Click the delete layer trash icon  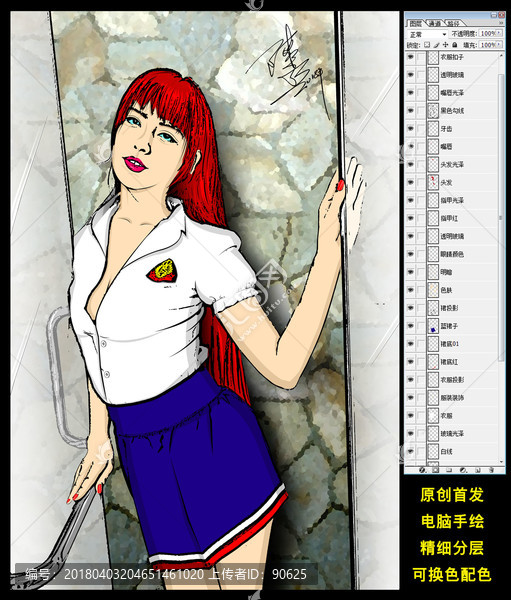coord(491,469)
